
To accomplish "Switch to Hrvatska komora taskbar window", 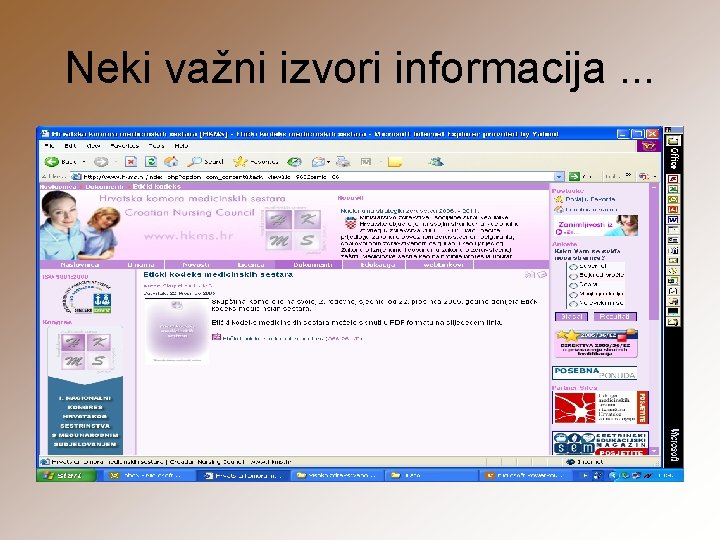I will 243,475.
